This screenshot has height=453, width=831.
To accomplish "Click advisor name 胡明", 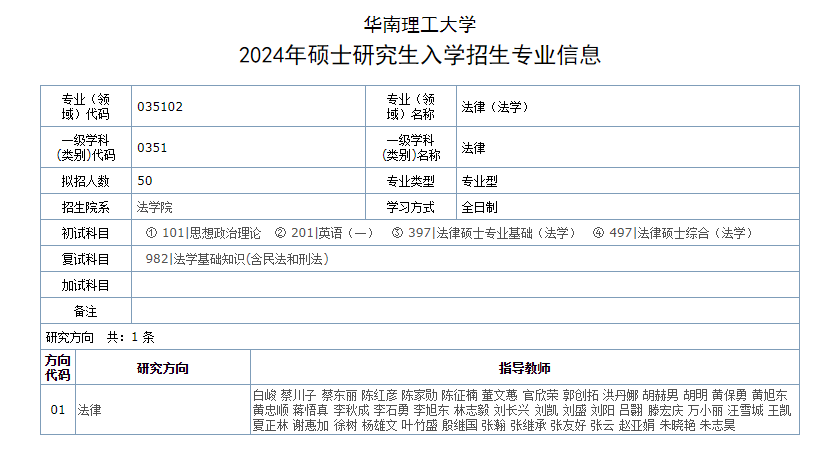I will pyautogui.click(x=695, y=395).
